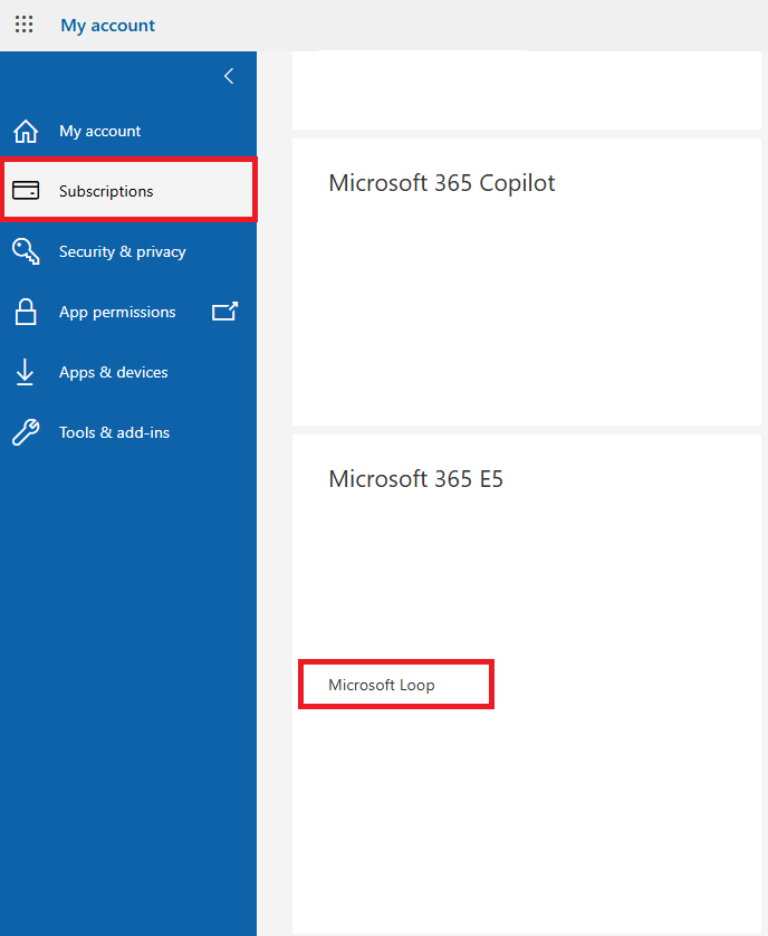Viewport: 768px width, 936px height.
Task: Click the download arrow Apps & devices icon
Action: [x=25, y=372]
